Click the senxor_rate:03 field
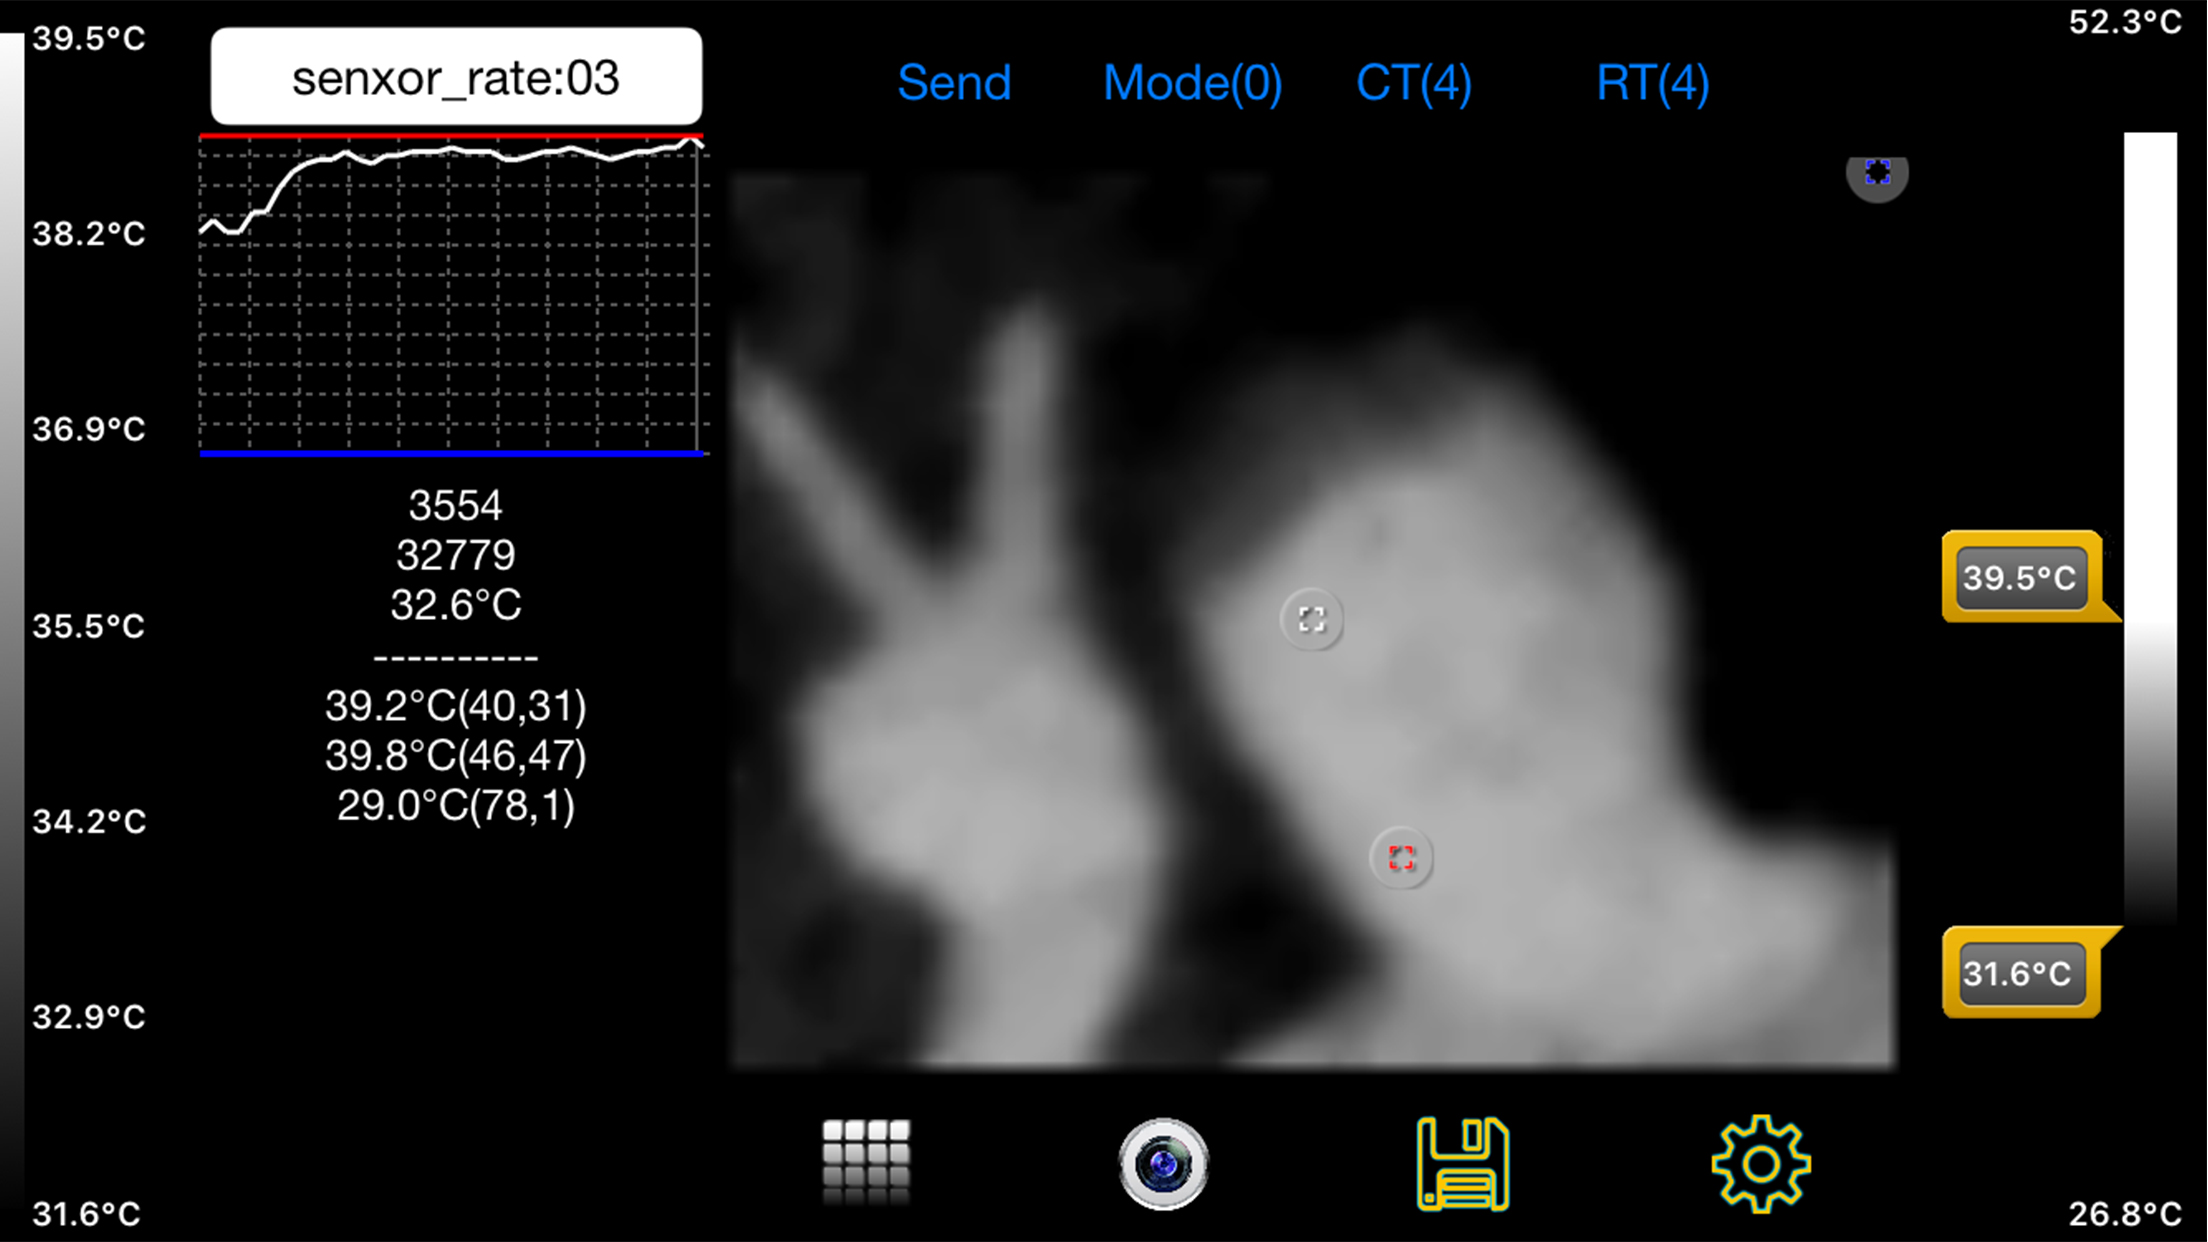This screenshot has height=1242, width=2208. (456, 77)
